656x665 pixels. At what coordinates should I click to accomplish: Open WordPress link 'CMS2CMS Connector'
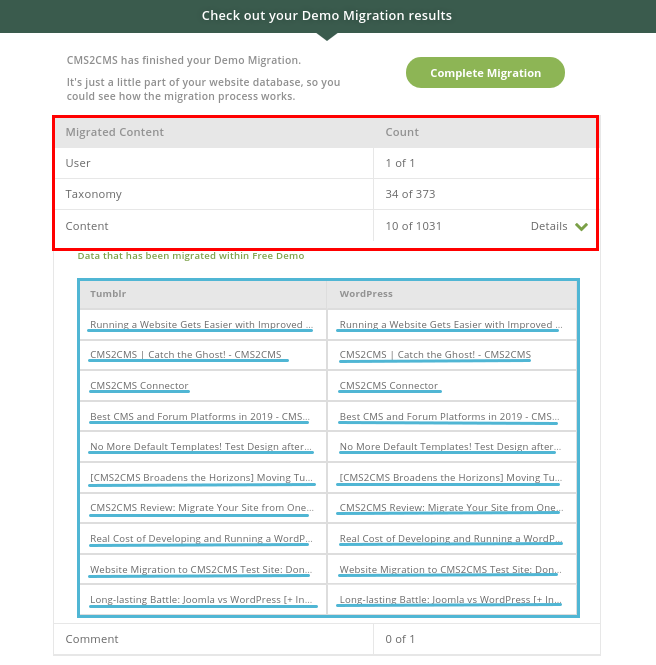[x=388, y=386]
